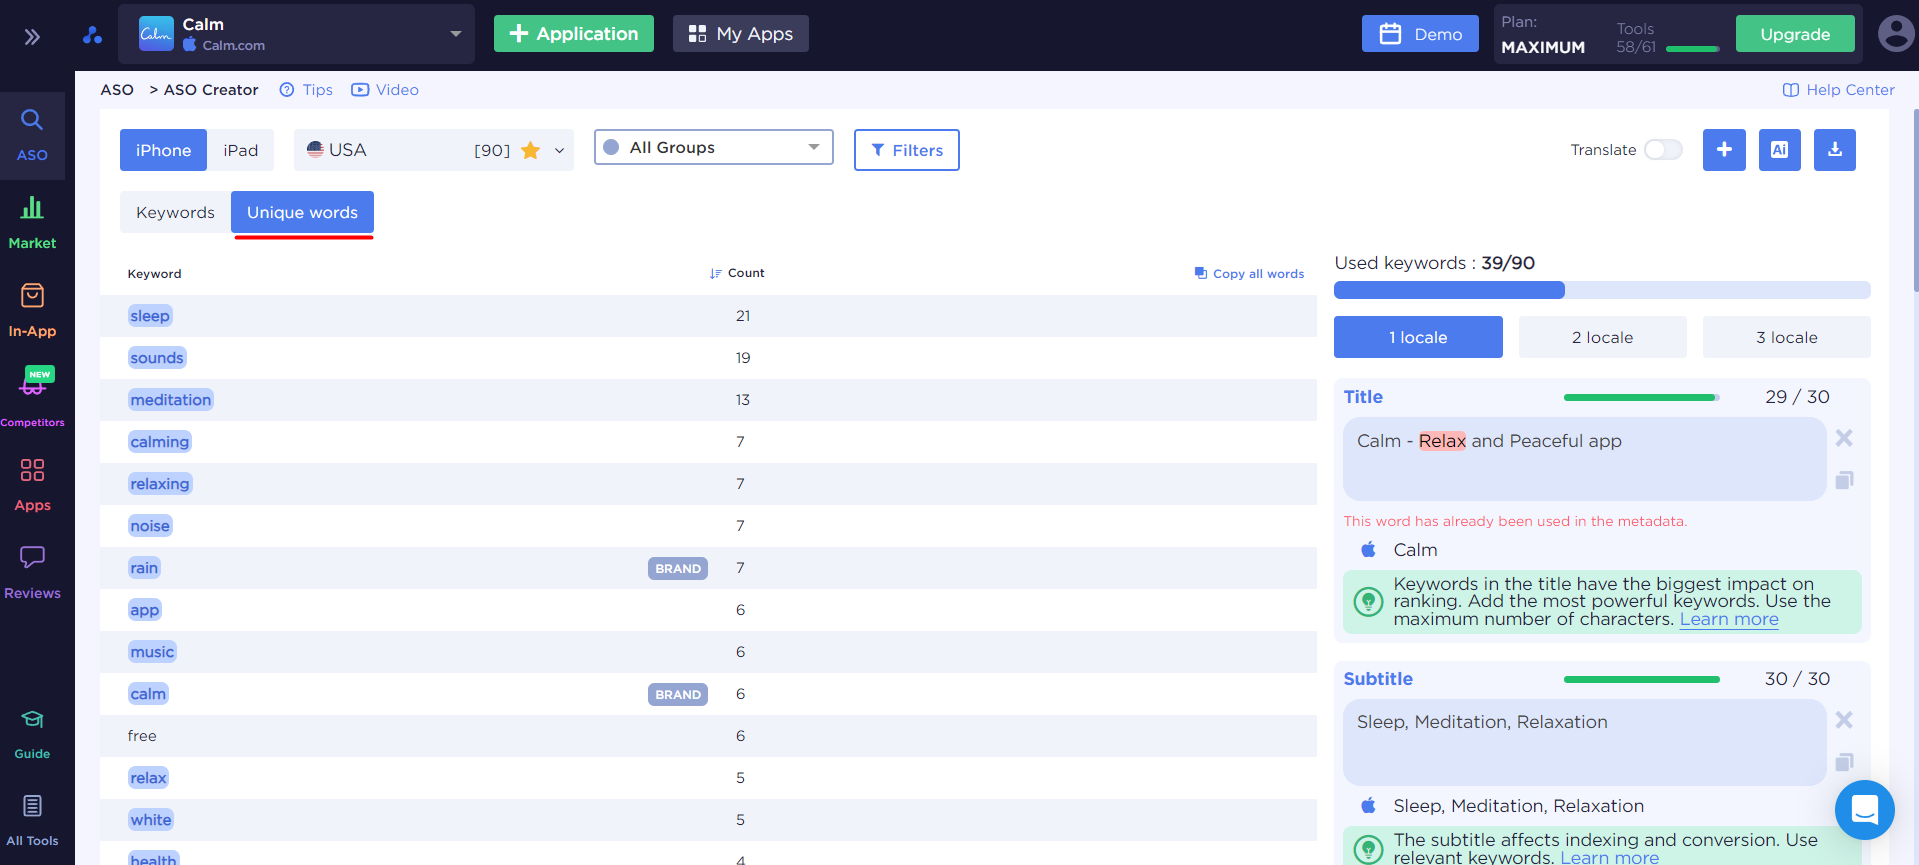Viewport: 1919px width, 865px height.
Task: Click into the Subtitle text field
Action: click(x=1585, y=742)
